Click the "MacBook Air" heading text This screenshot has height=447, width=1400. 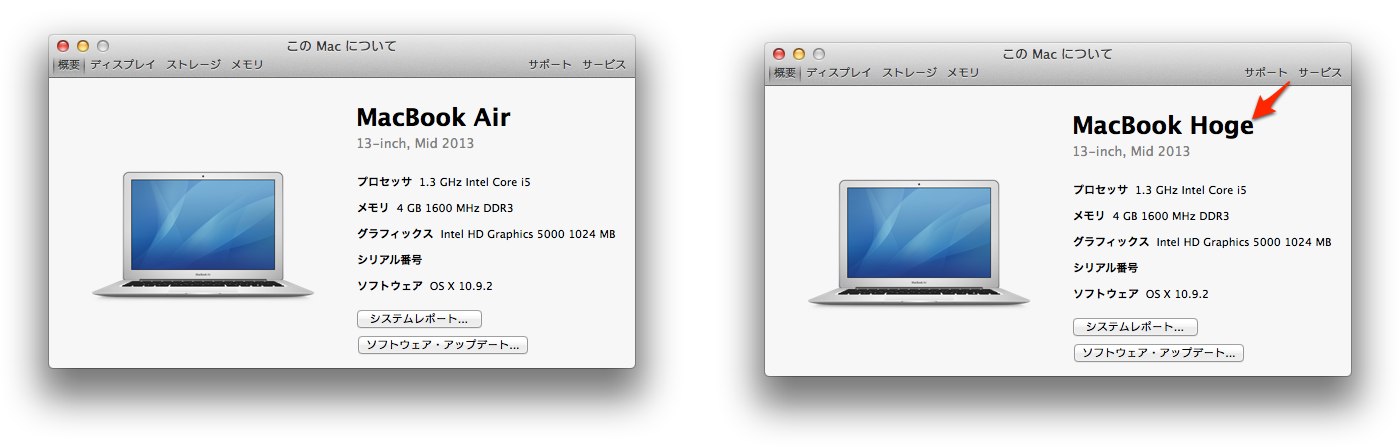pyautogui.click(x=433, y=117)
